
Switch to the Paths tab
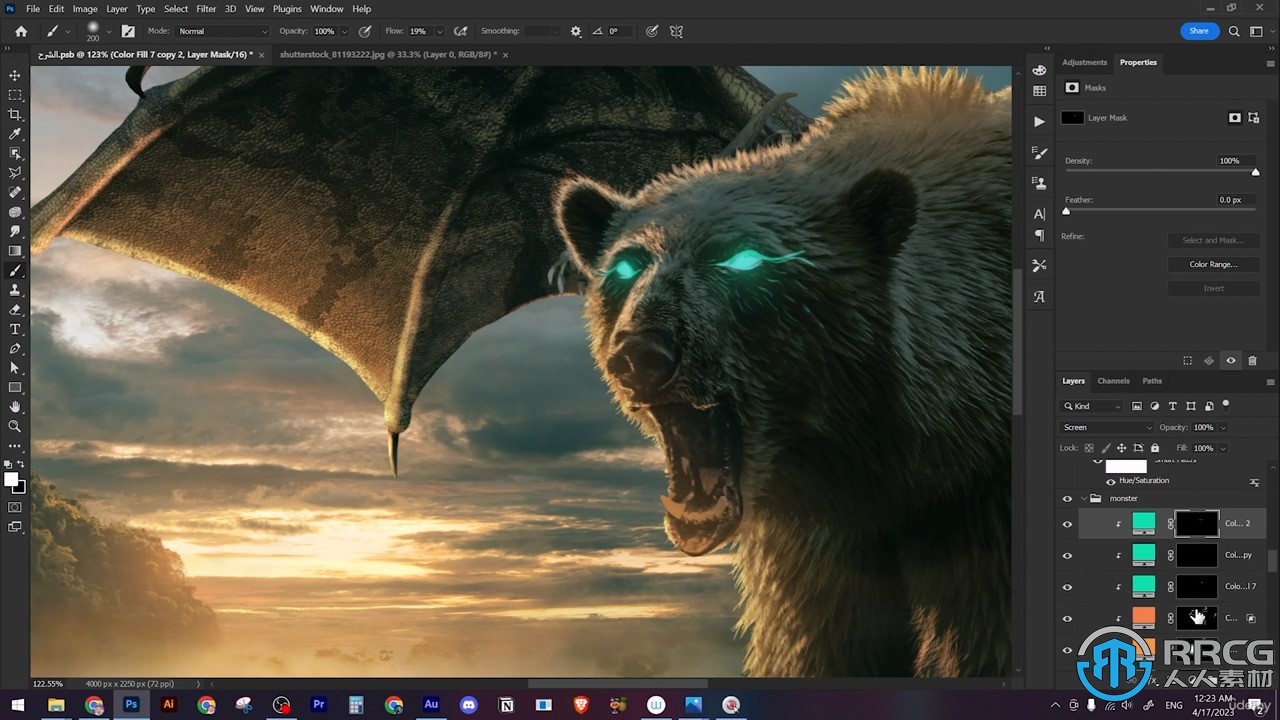pos(1152,381)
